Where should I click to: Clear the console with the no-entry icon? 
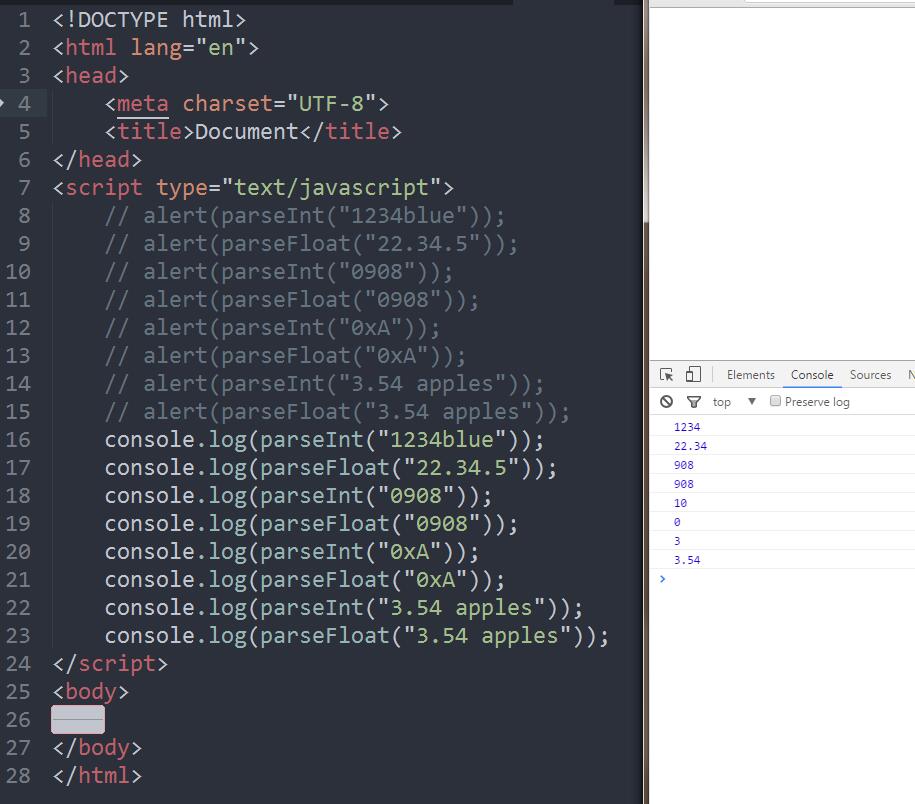666,401
